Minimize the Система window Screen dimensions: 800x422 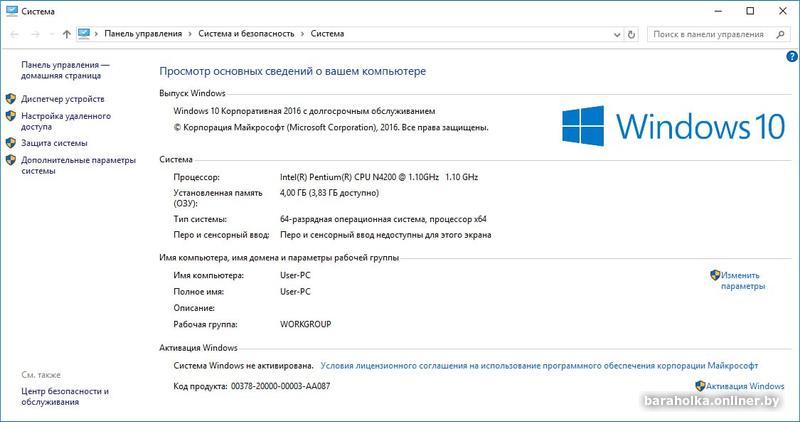click(x=718, y=11)
